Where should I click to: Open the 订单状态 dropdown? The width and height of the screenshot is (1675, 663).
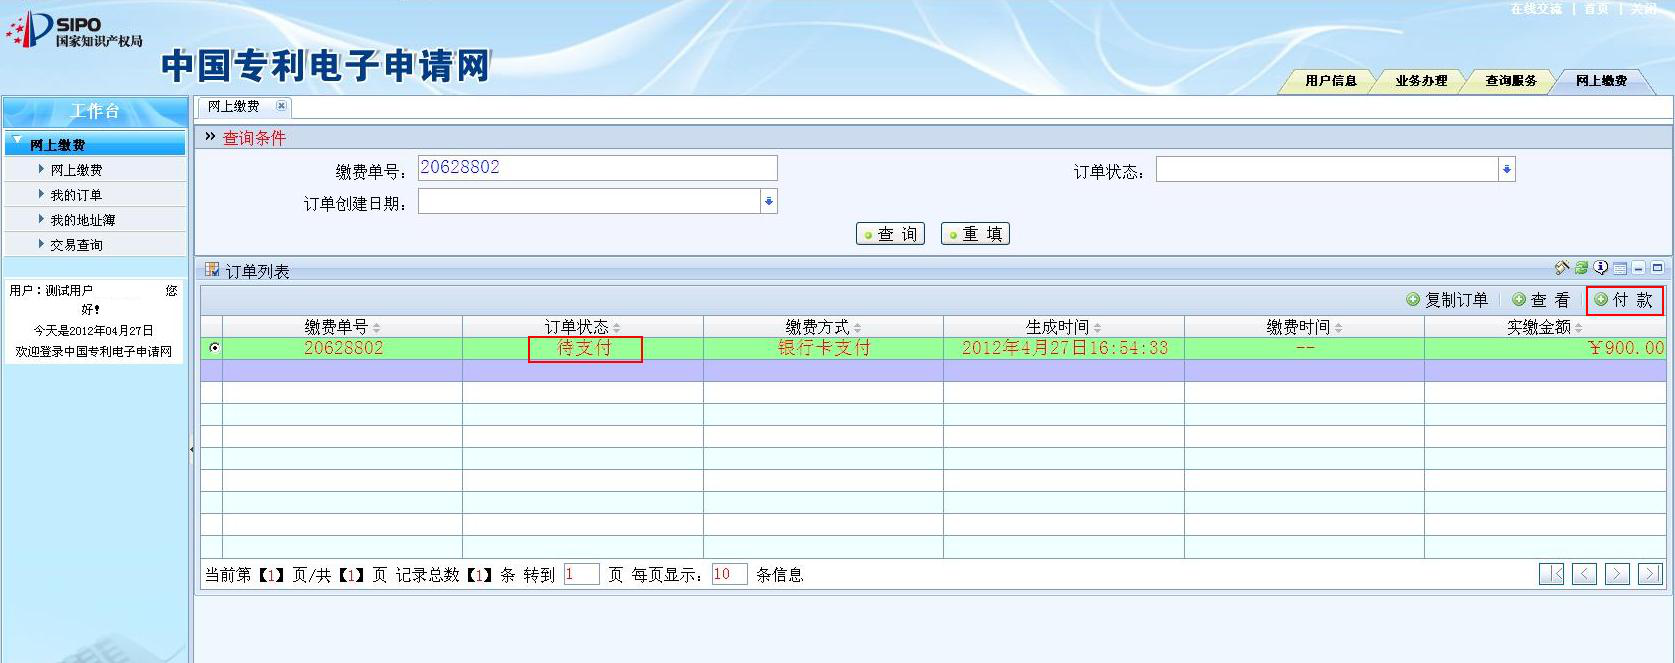pyautogui.click(x=1506, y=170)
